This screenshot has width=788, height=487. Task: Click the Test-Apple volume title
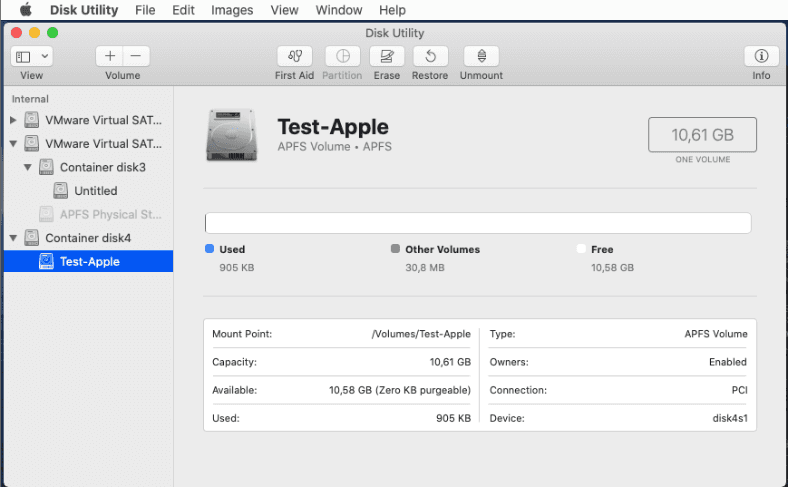click(x=333, y=127)
